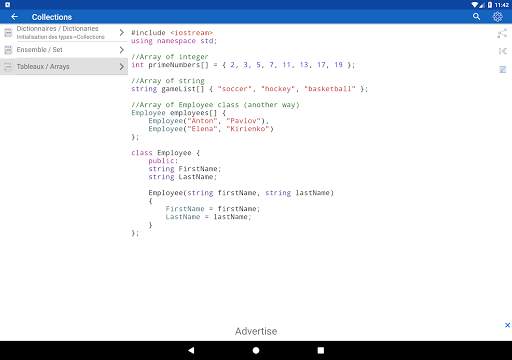Image resolution: width=512 pixels, height=360 pixels.
Task: Close the advertisement banner
Action: (x=507, y=325)
